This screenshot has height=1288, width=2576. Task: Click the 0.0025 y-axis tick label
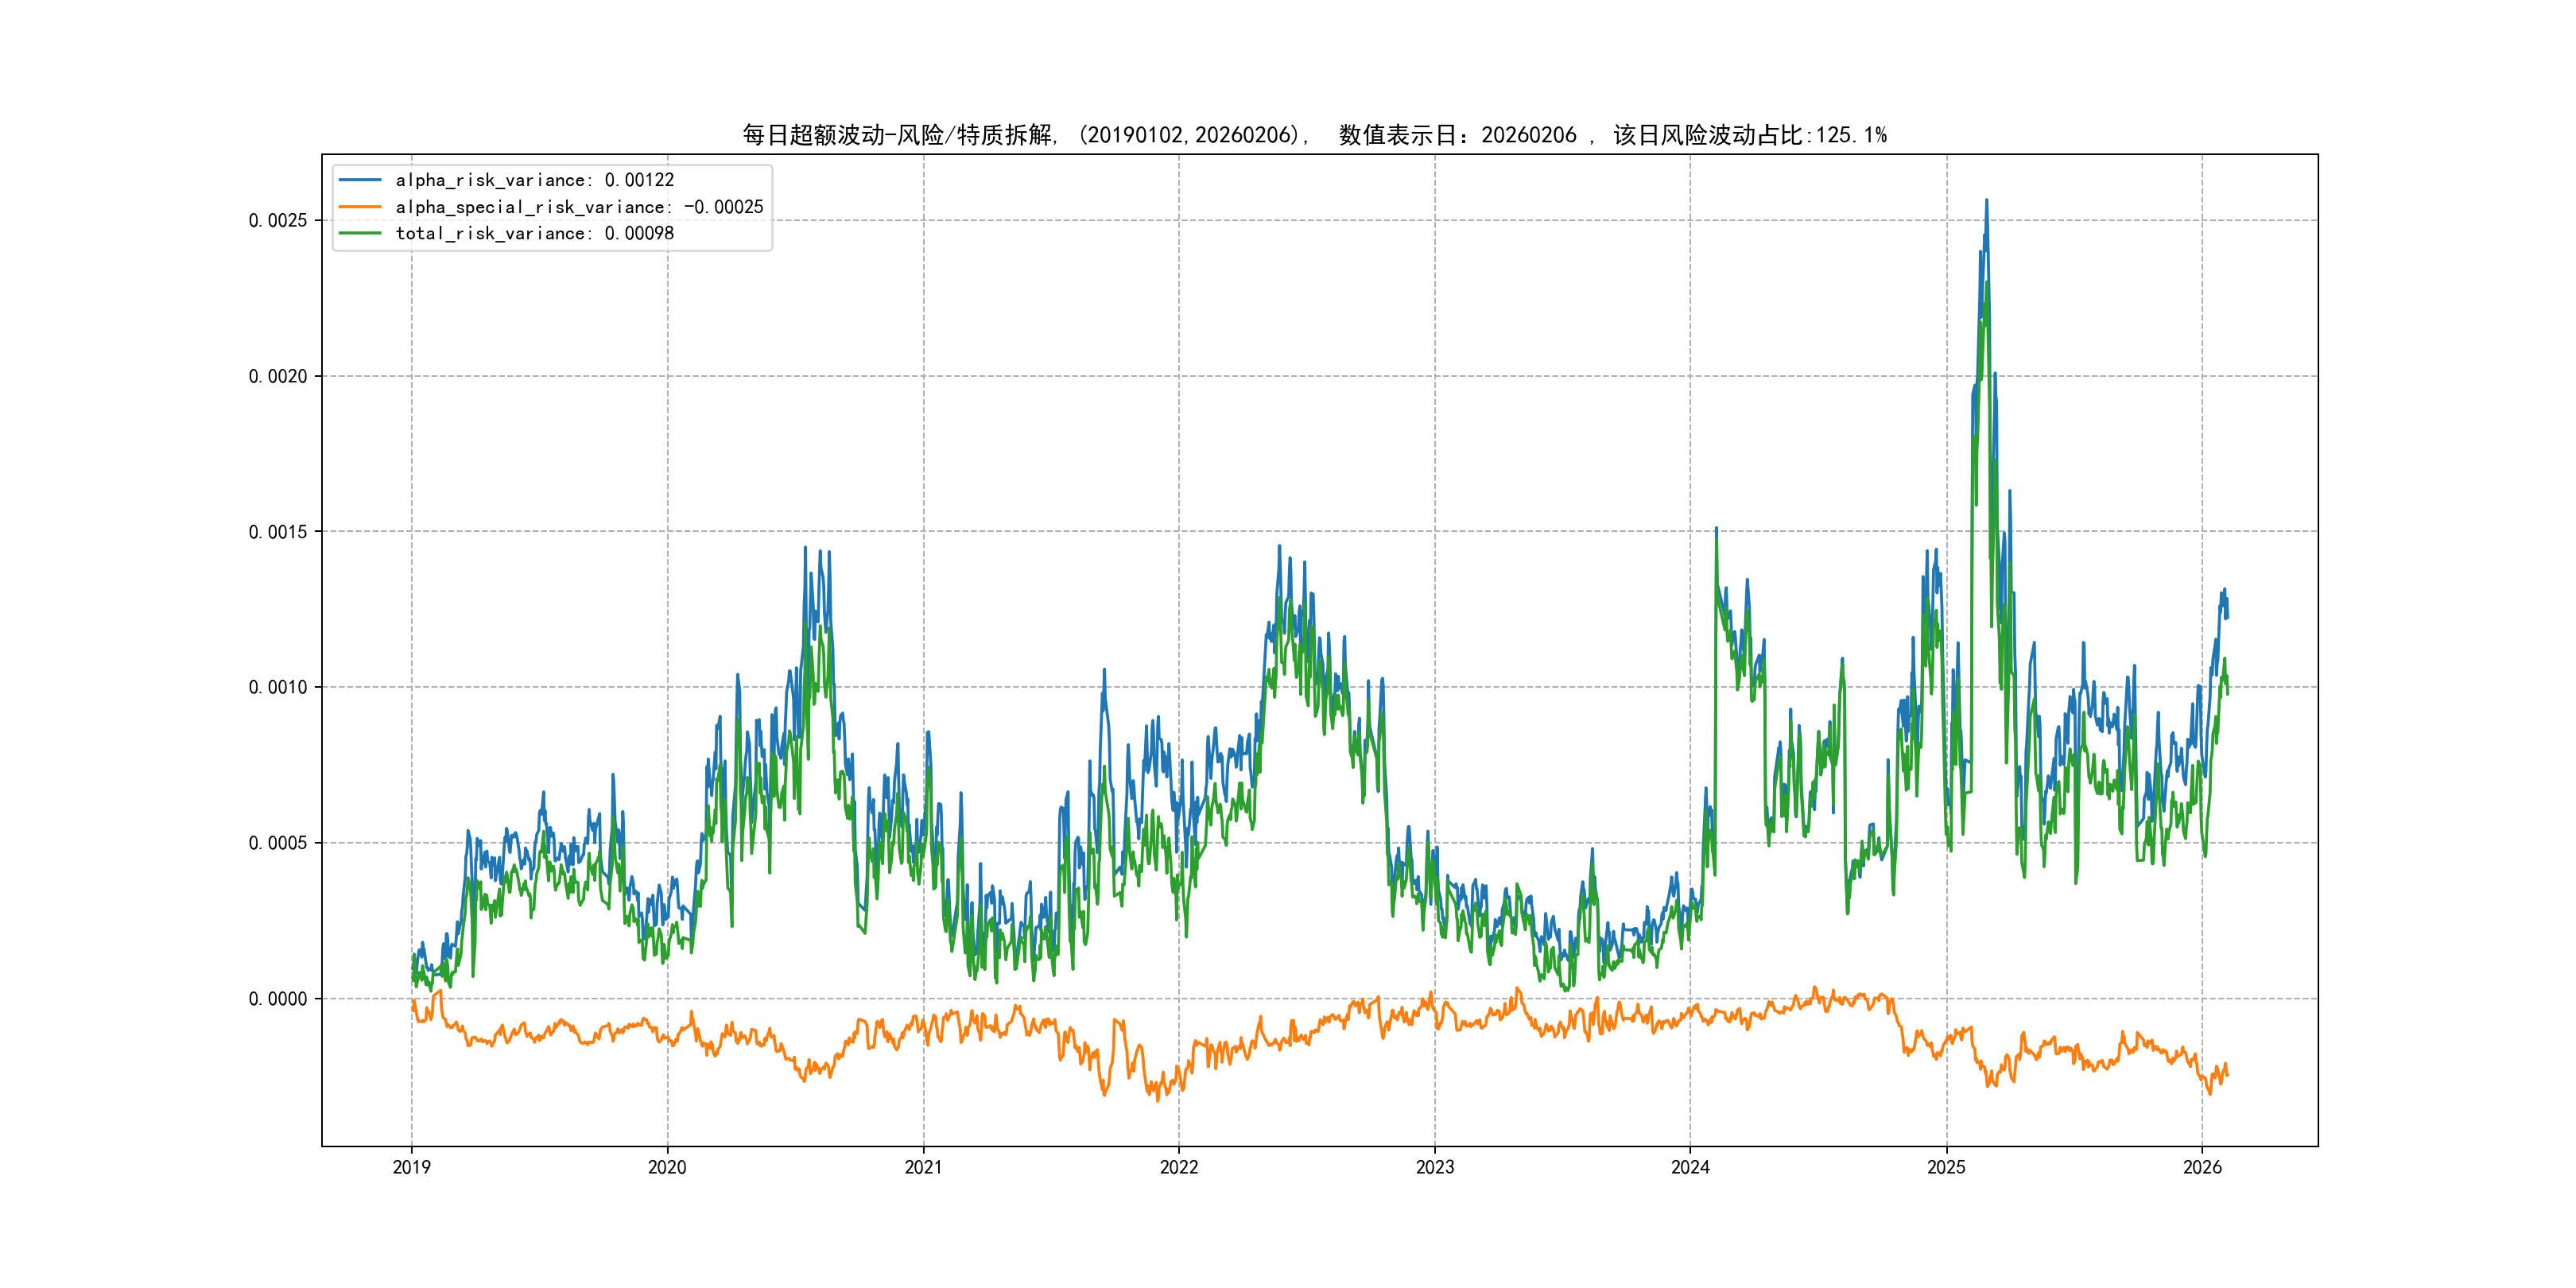277,220
